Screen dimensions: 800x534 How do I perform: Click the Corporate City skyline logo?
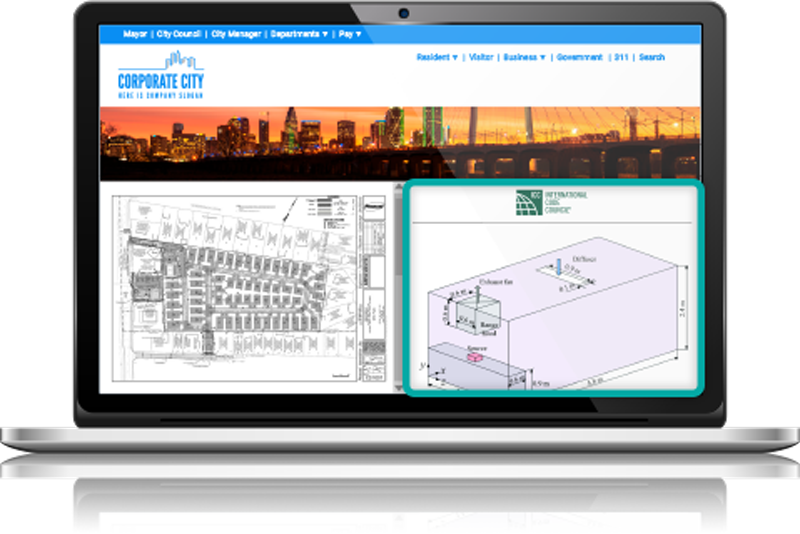pos(160,74)
